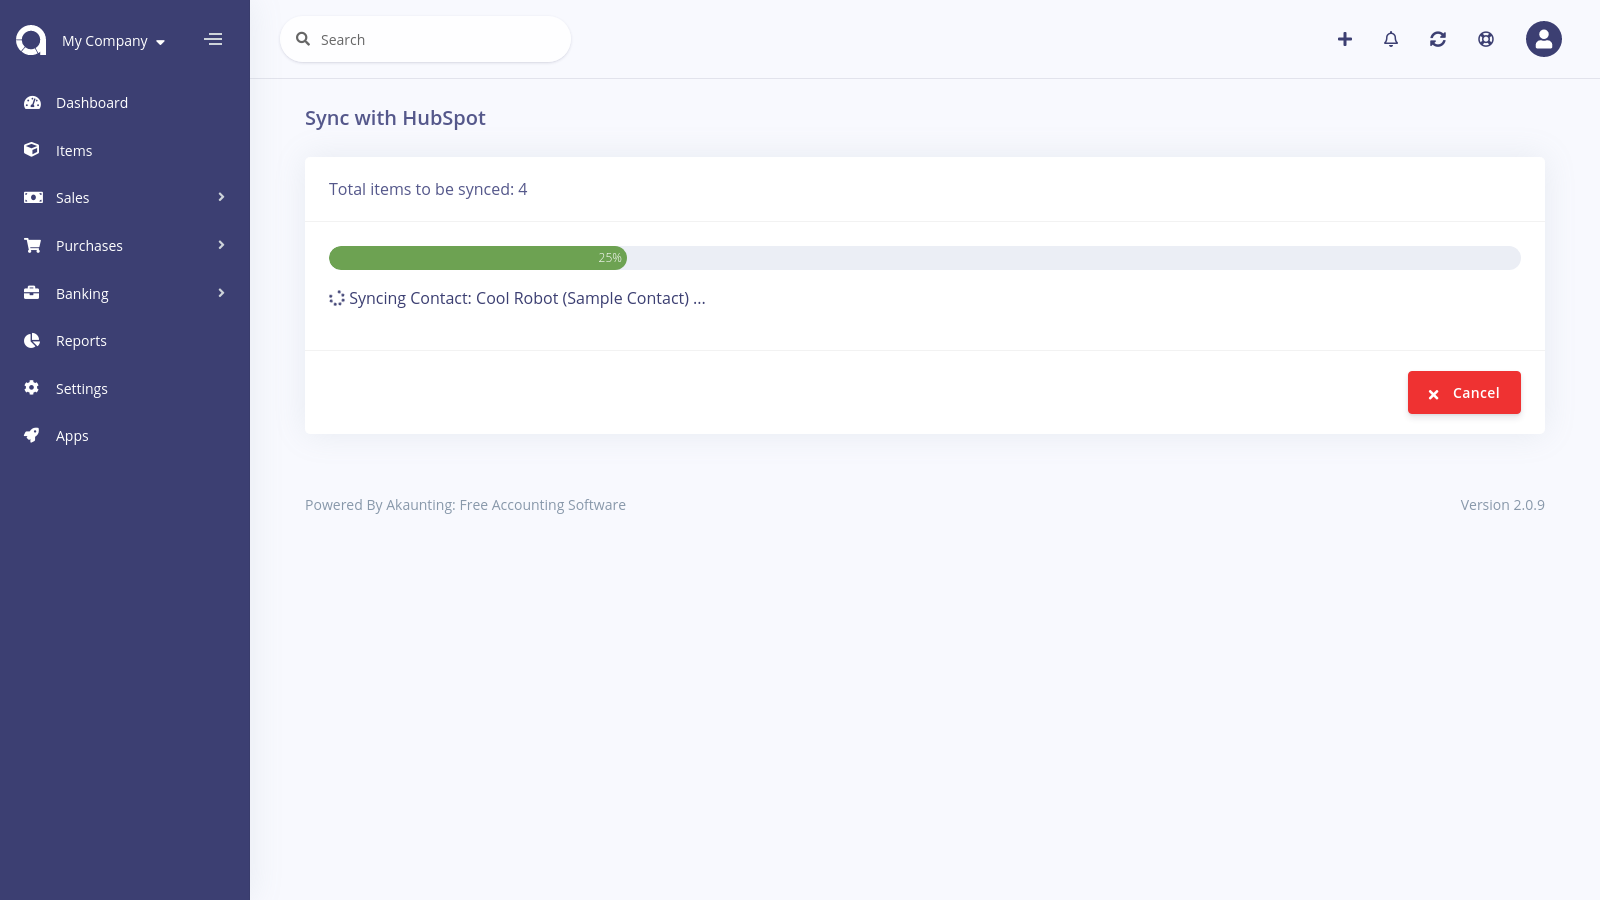This screenshot has width=1600, height=900.
Task: Expand the My Company dropdown
Action: click(x=112, y=41)
